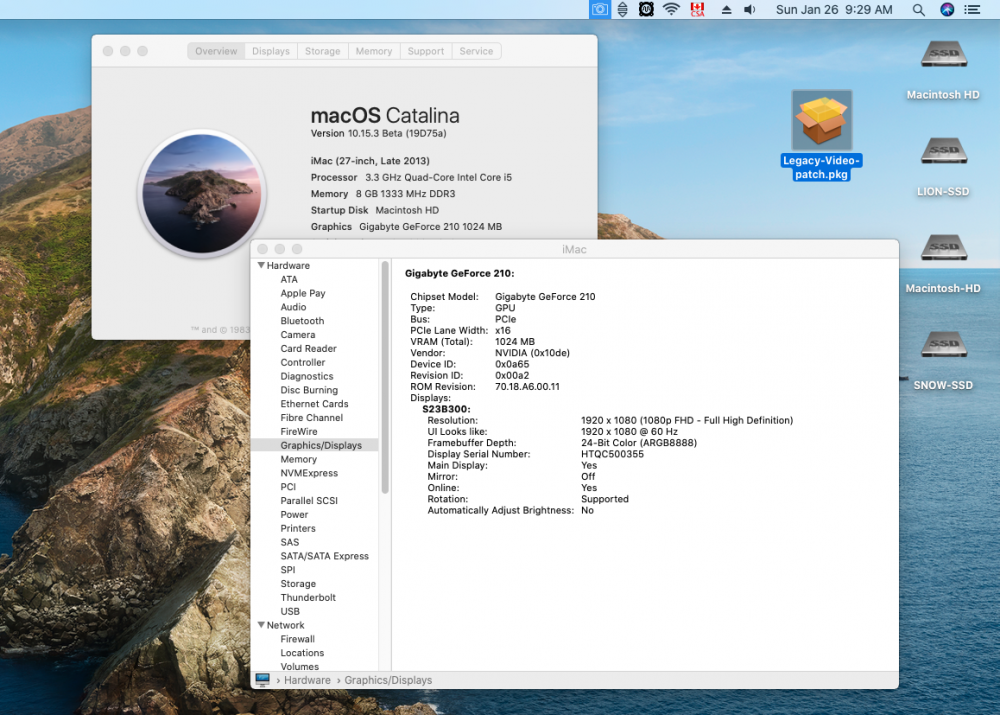
Task: Click the Canadian flag input source icon
Action: click(697, 10)
